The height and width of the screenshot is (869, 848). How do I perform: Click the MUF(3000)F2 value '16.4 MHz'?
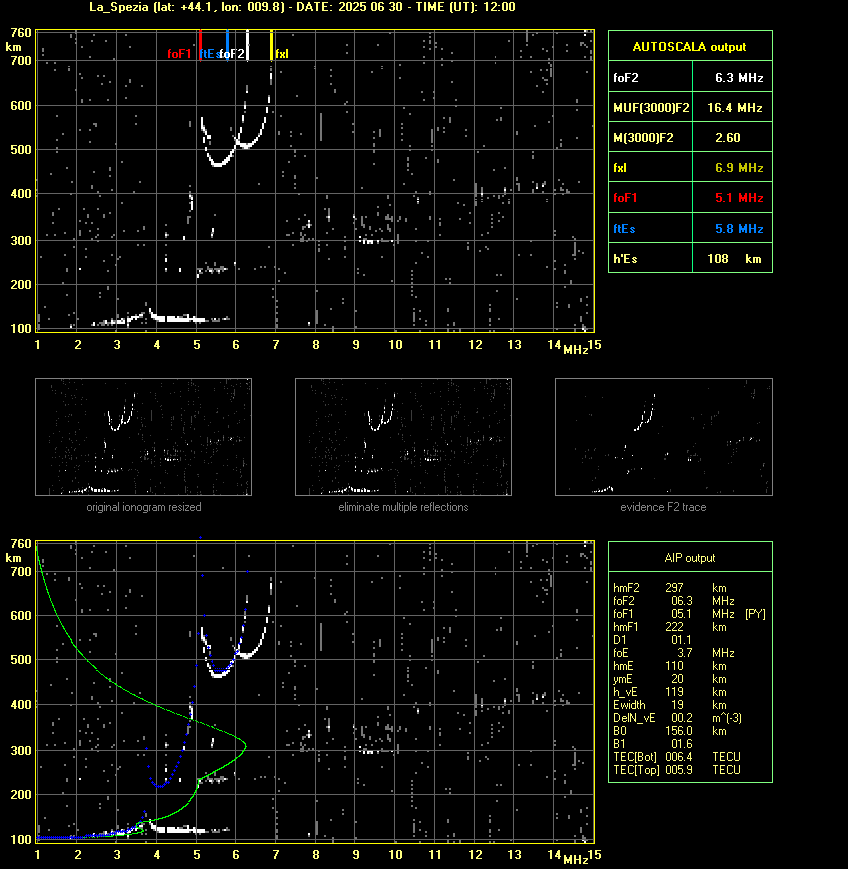(x=734, y=108)
